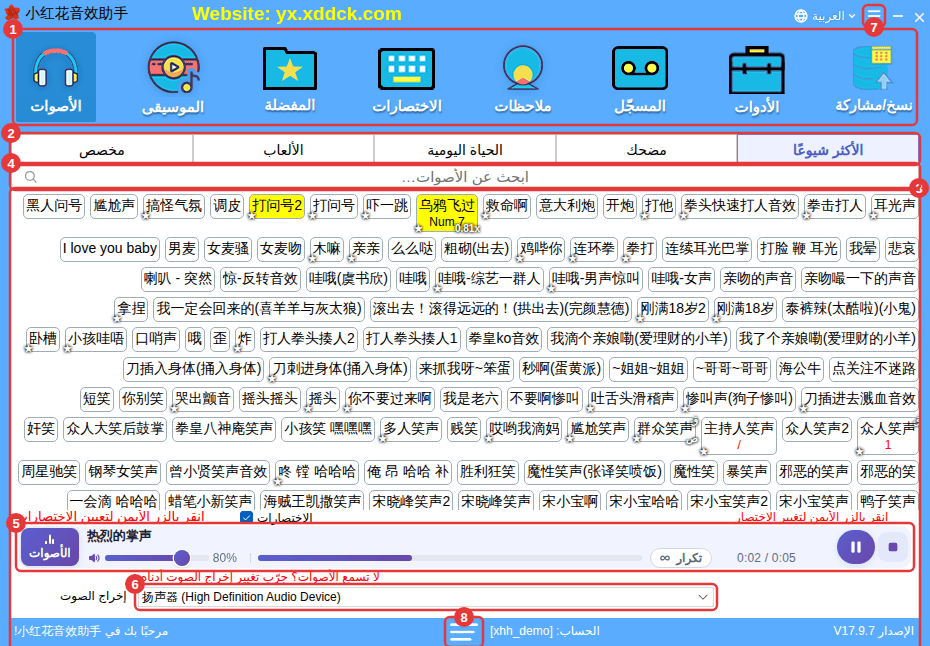Viewport: 930px width, 646px height.
Task: Open the نسخ/مشاركة backup and share section
Action: coord(873,77)
